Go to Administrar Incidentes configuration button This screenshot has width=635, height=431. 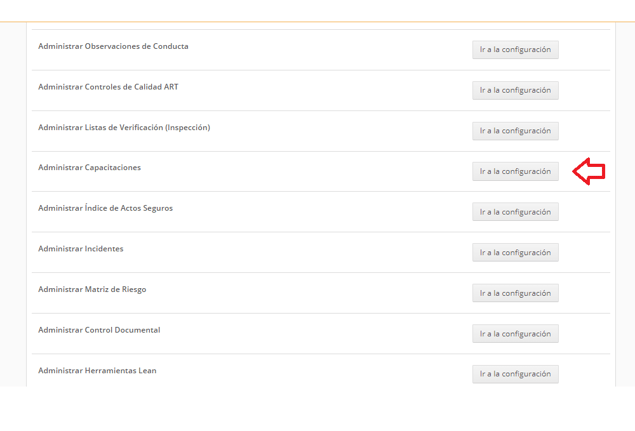coord(515,252)
